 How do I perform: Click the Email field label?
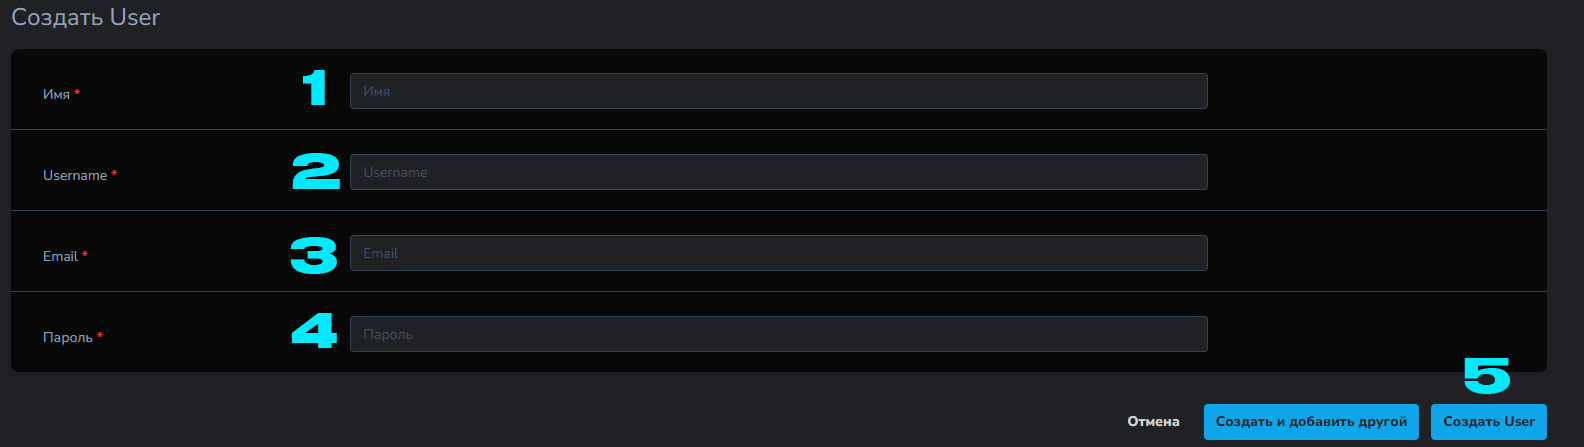[x=60, y=256]
